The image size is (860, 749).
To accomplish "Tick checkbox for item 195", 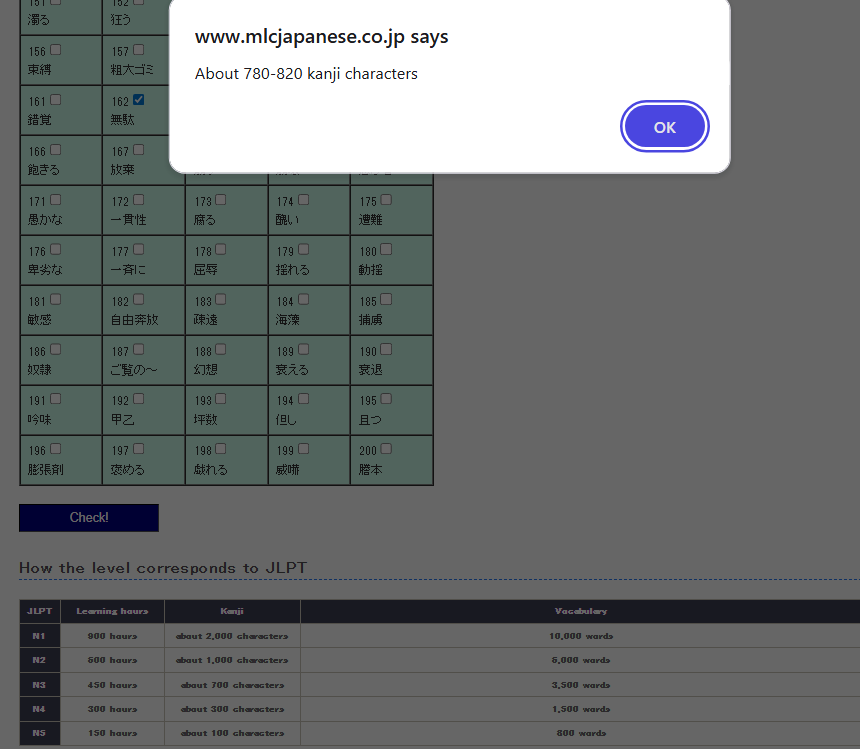I will (x=386, y=399).
